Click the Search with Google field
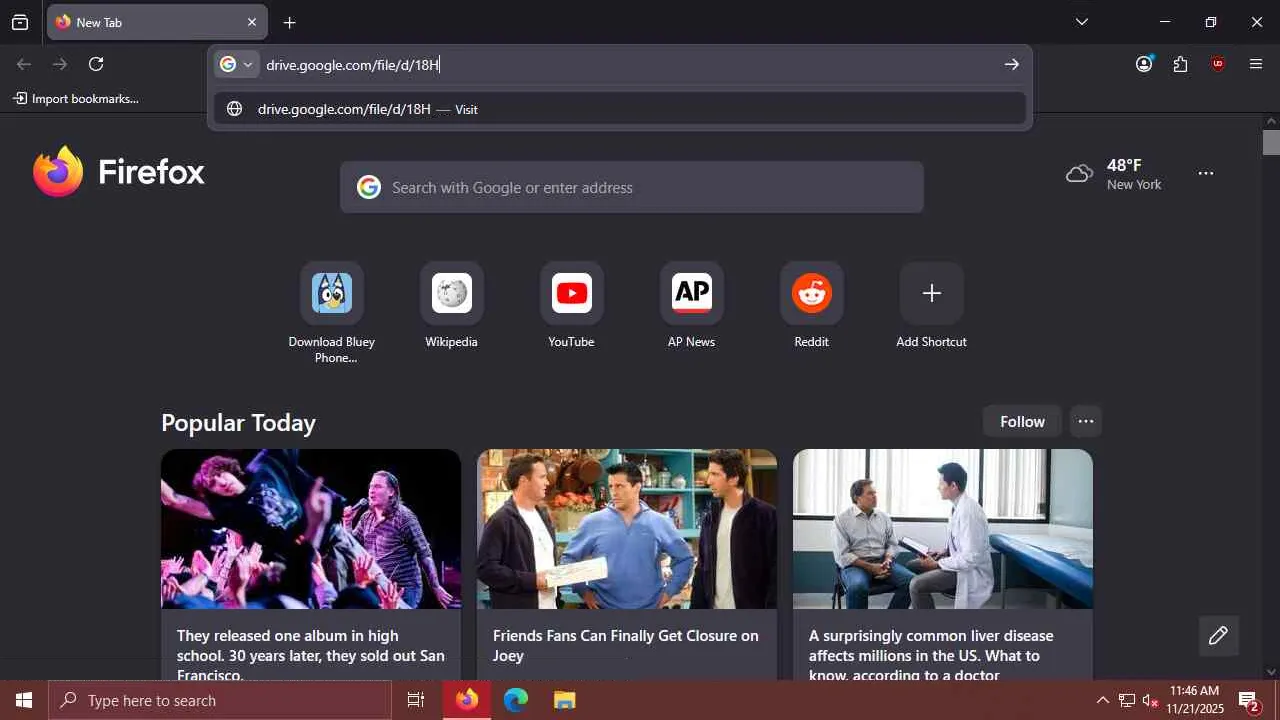This screenshot has height=720, width=1280. tap(632, 187)
